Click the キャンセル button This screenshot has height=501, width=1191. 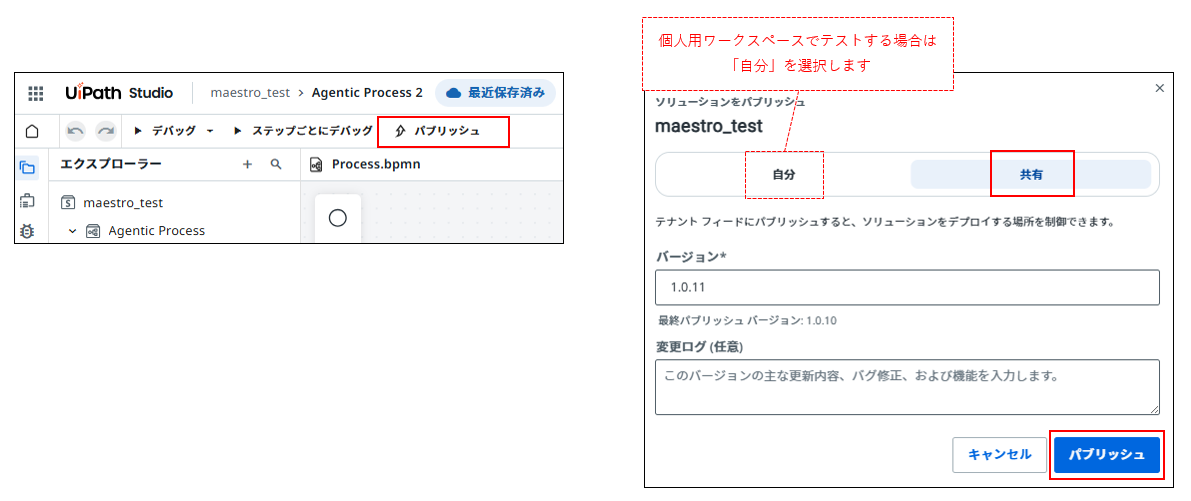click(999, 454)
